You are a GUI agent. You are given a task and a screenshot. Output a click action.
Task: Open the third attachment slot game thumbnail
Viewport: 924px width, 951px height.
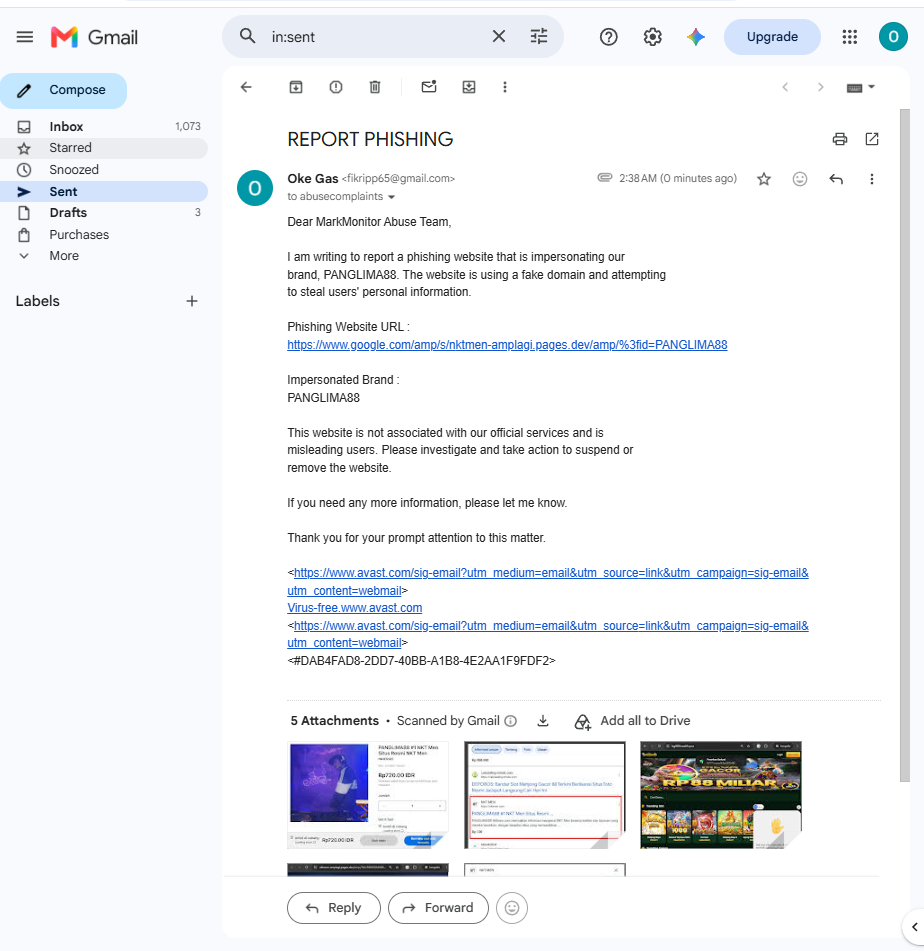[721, 795]
